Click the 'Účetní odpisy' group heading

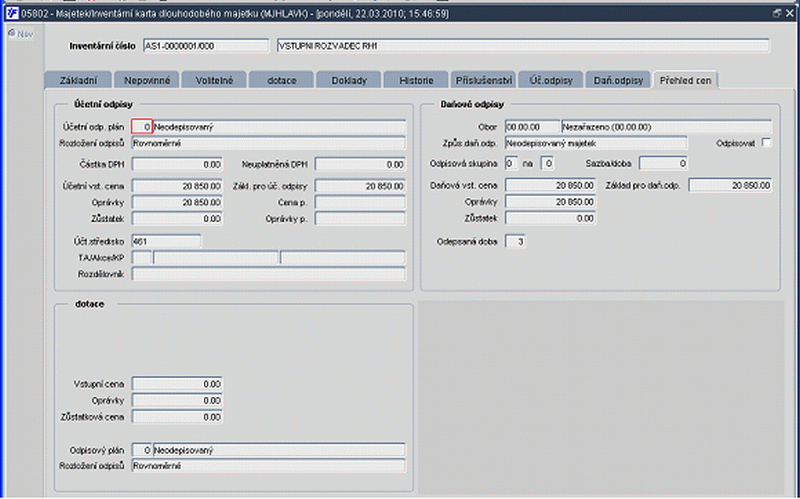coord(103,104)
